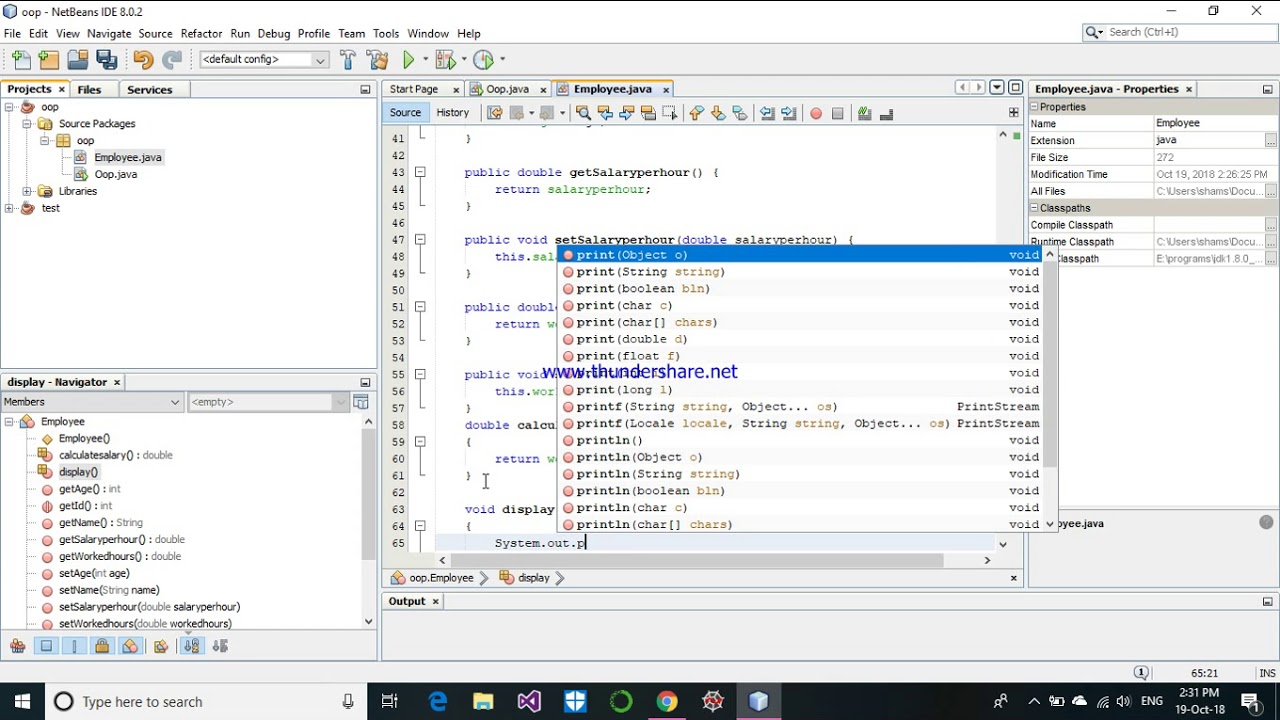Image resolution: width=1280 pixels, height=720 pixels.
Task: Toggle Sort by Name in Navigator
Action: click(192, 647)
